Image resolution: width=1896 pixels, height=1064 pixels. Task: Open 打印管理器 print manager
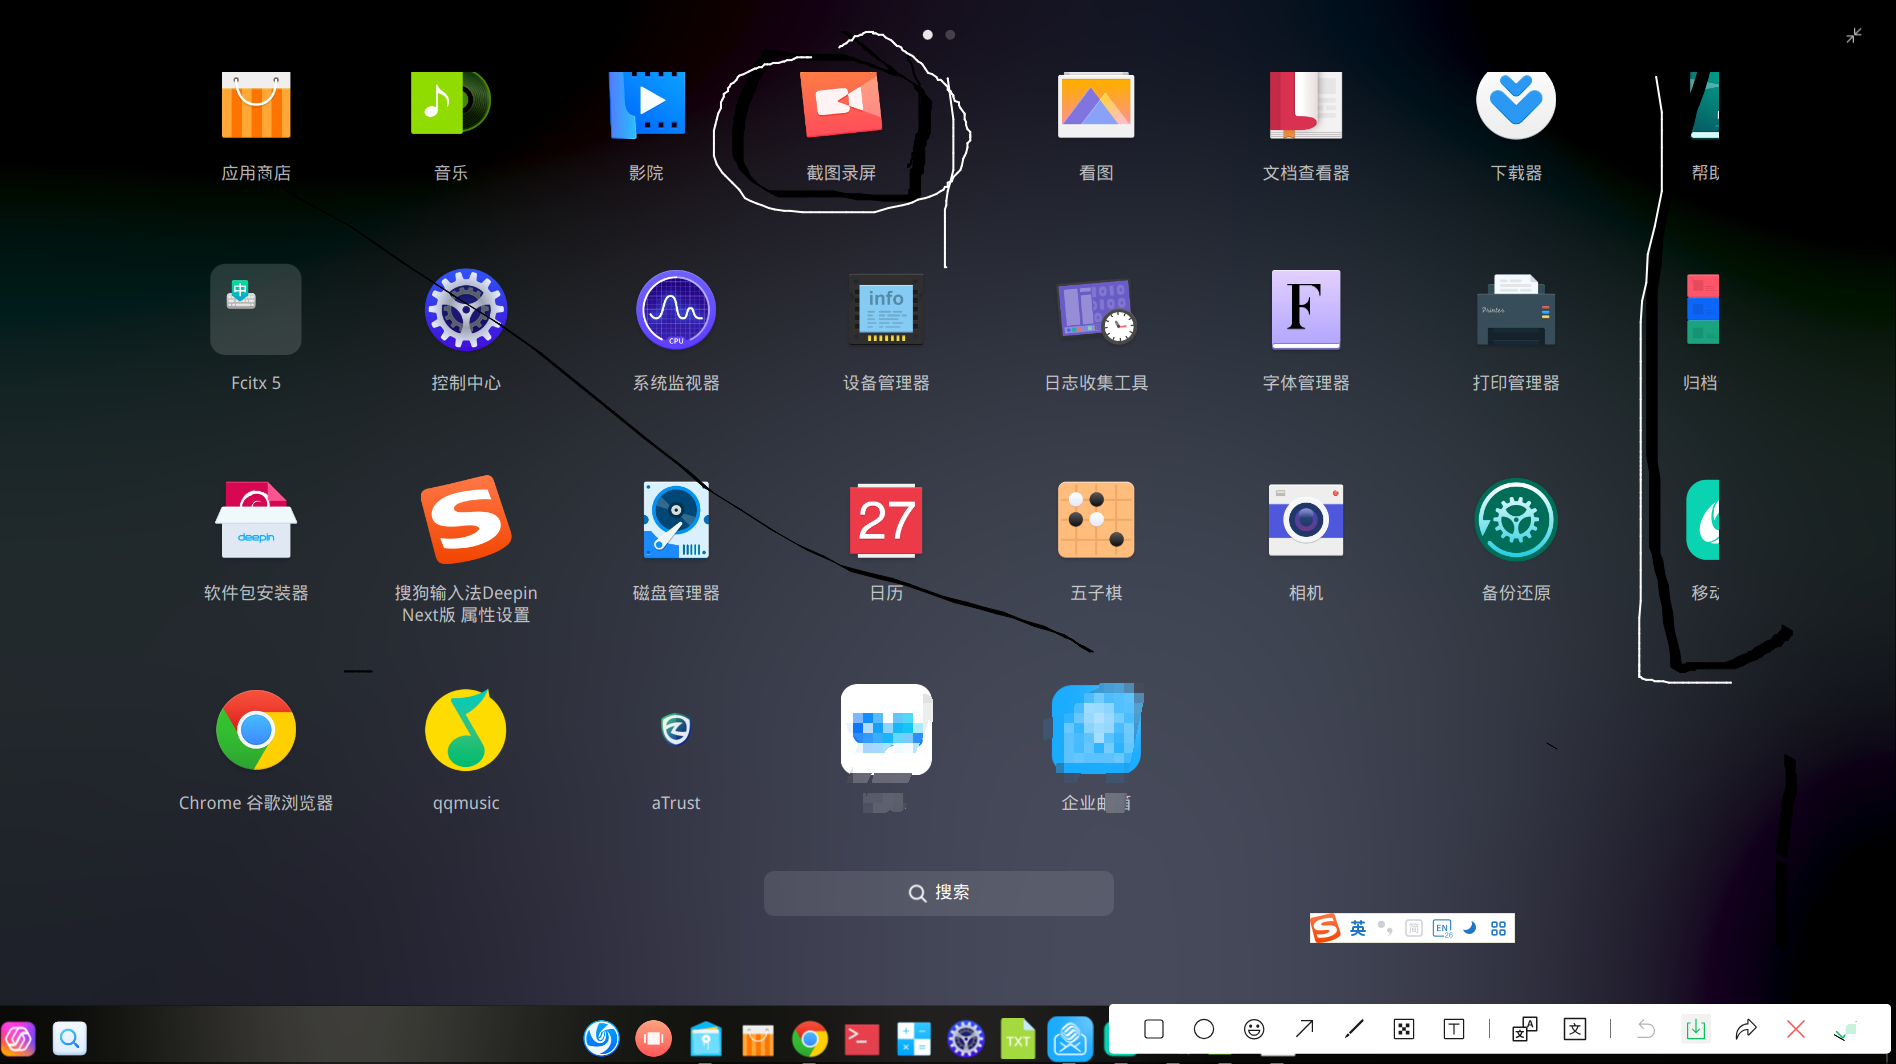1516,310
